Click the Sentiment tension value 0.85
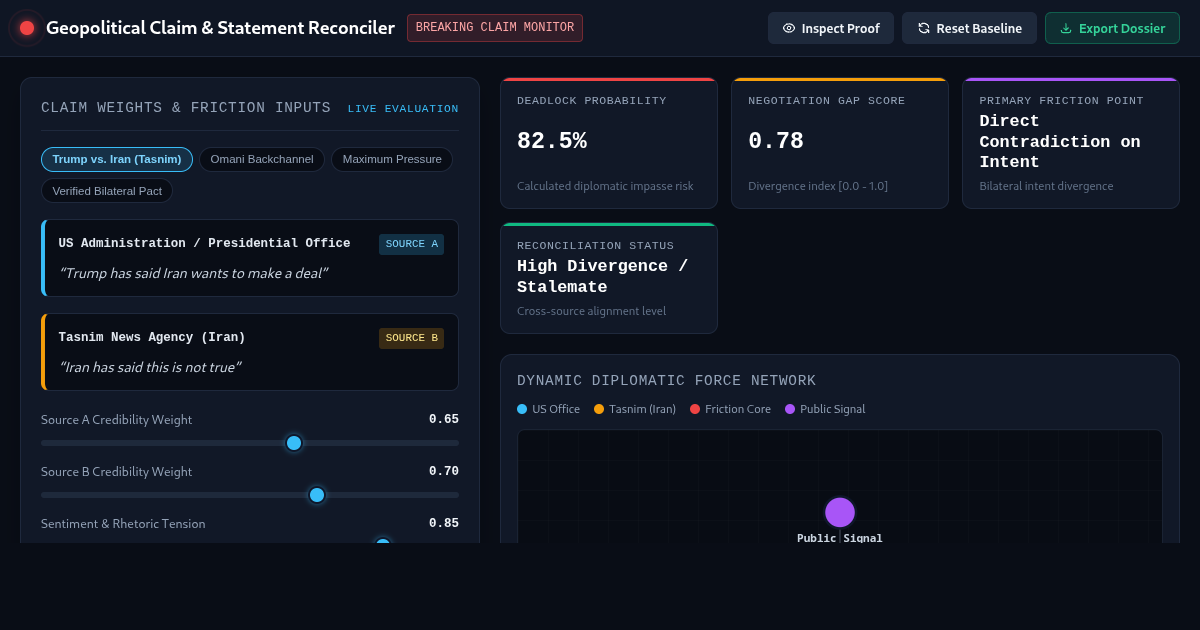 (444, 524)
